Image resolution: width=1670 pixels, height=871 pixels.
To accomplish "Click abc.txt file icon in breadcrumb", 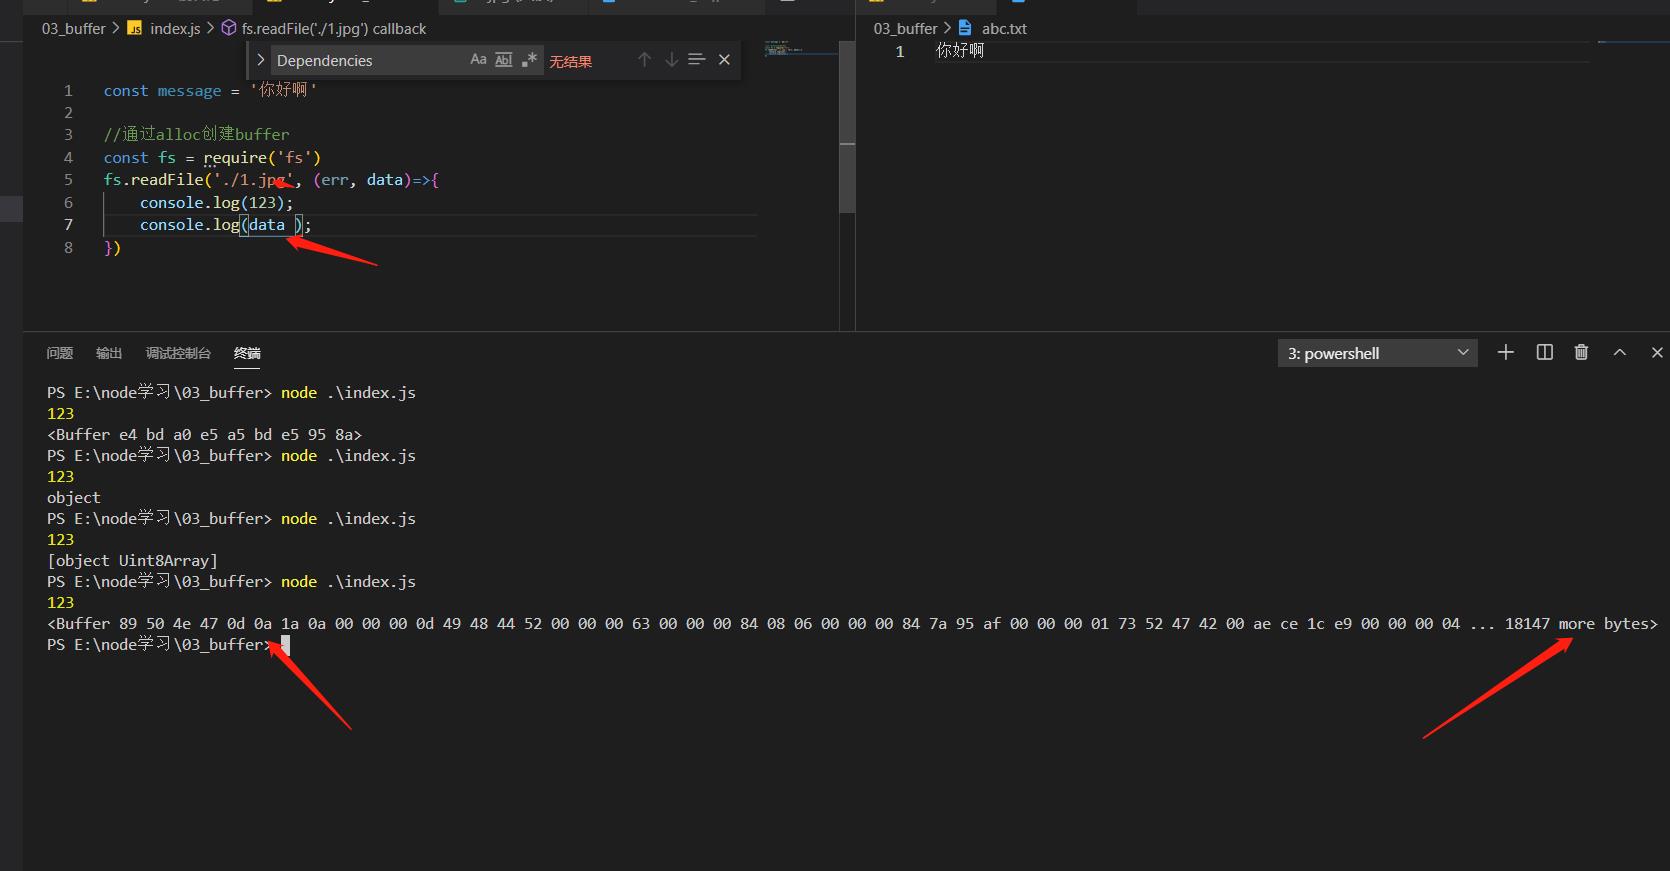I will 965,28.
